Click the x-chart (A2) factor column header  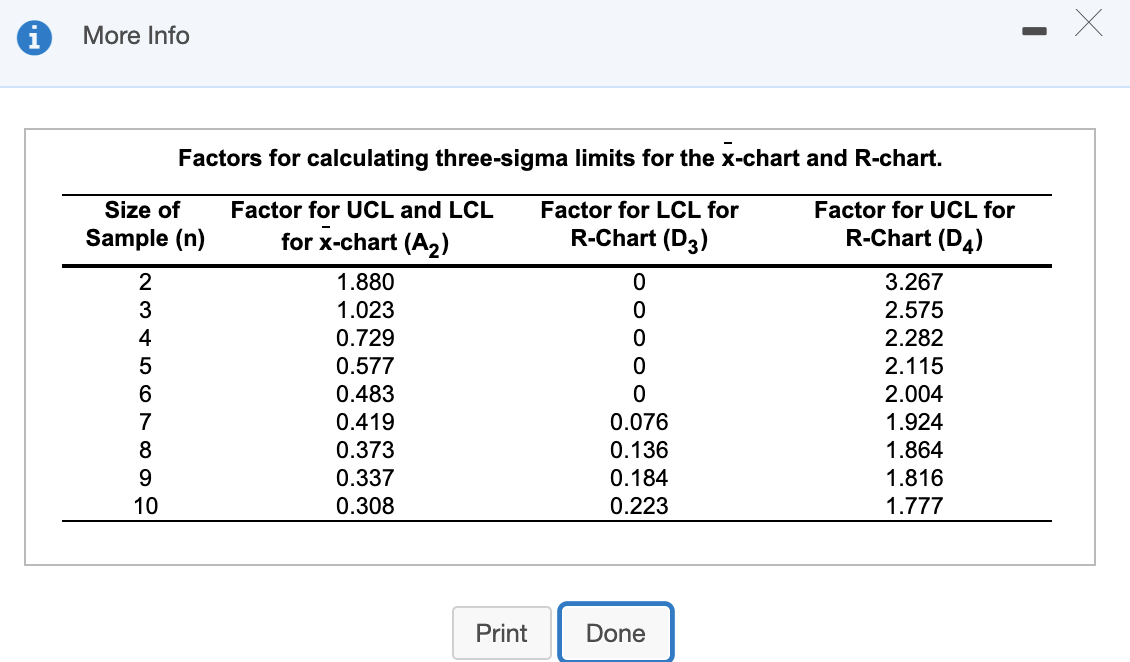pyautogui.click(x=362, y=226)
